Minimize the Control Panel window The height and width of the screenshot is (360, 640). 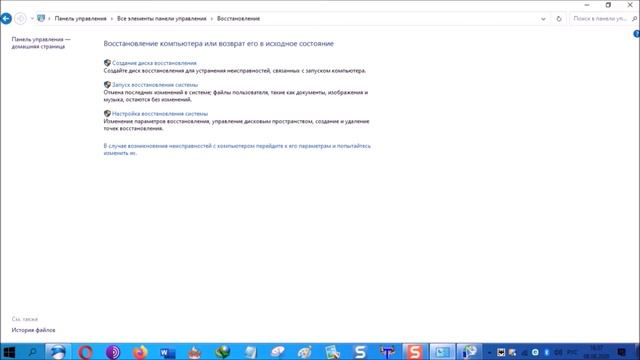[587, 5]
